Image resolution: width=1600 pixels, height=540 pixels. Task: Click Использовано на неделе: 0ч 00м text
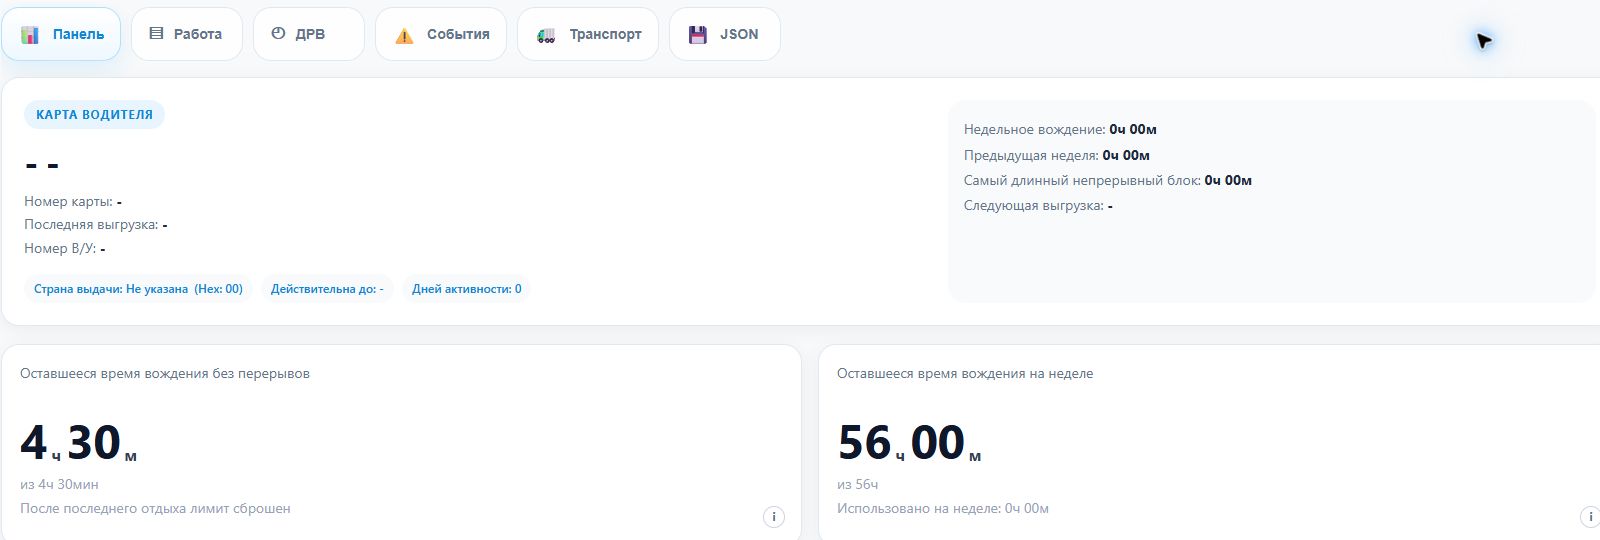pyautogui.click(x=943, y=508)
